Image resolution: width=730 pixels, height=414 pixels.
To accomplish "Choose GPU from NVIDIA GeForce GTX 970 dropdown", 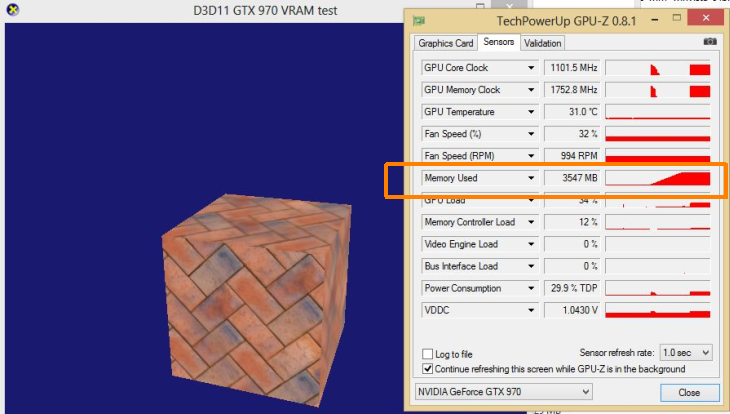I will tap(504, 392).
